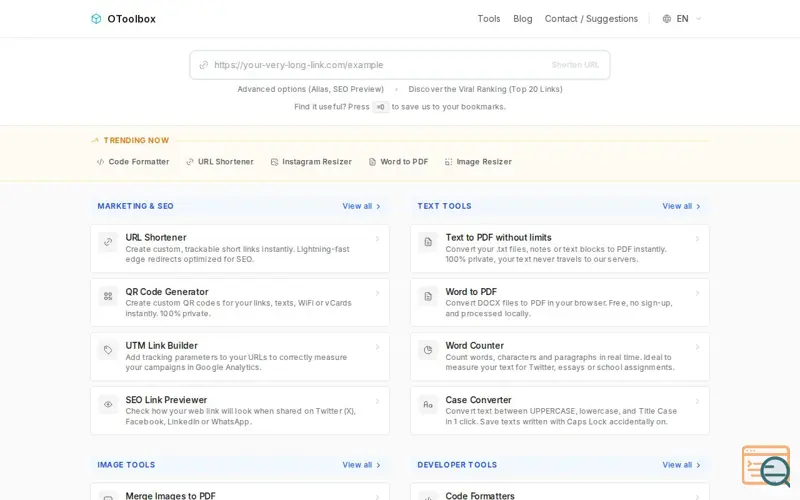The image size is (800, 500).
Task: View all Marketing & SEO tools
Action: [361, 206]
